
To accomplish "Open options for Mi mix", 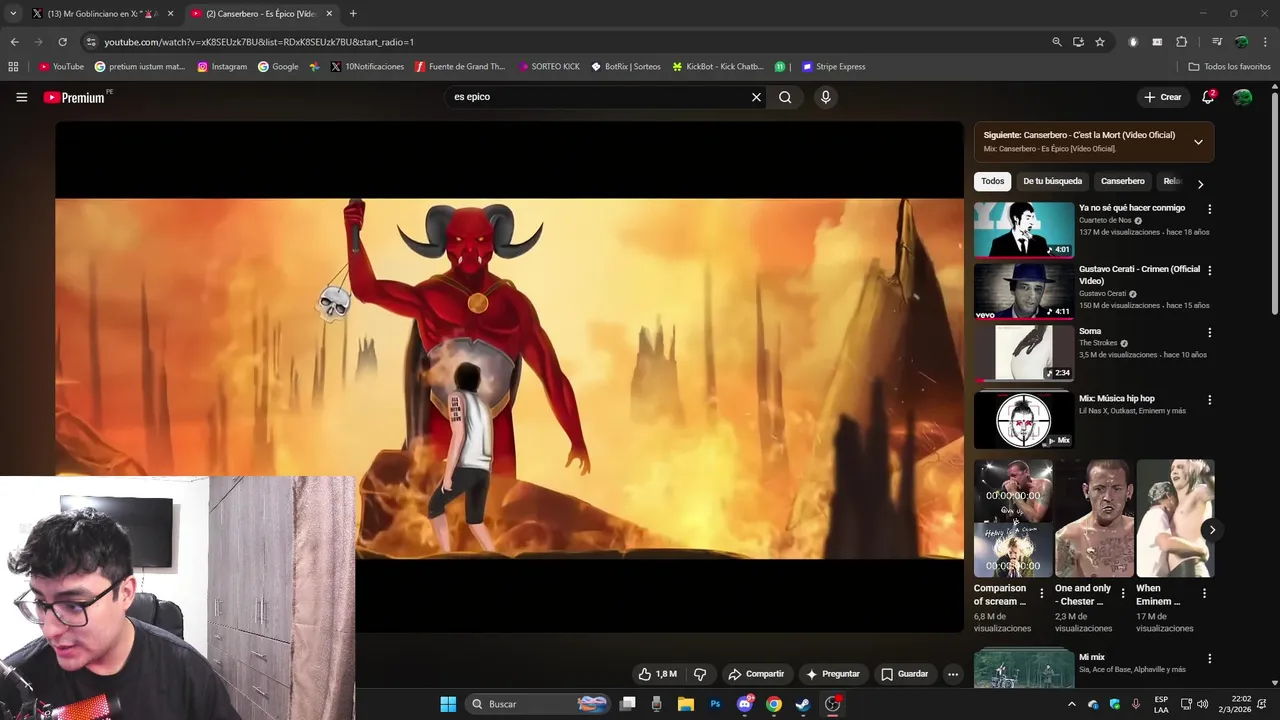I will coord(1209,658).
